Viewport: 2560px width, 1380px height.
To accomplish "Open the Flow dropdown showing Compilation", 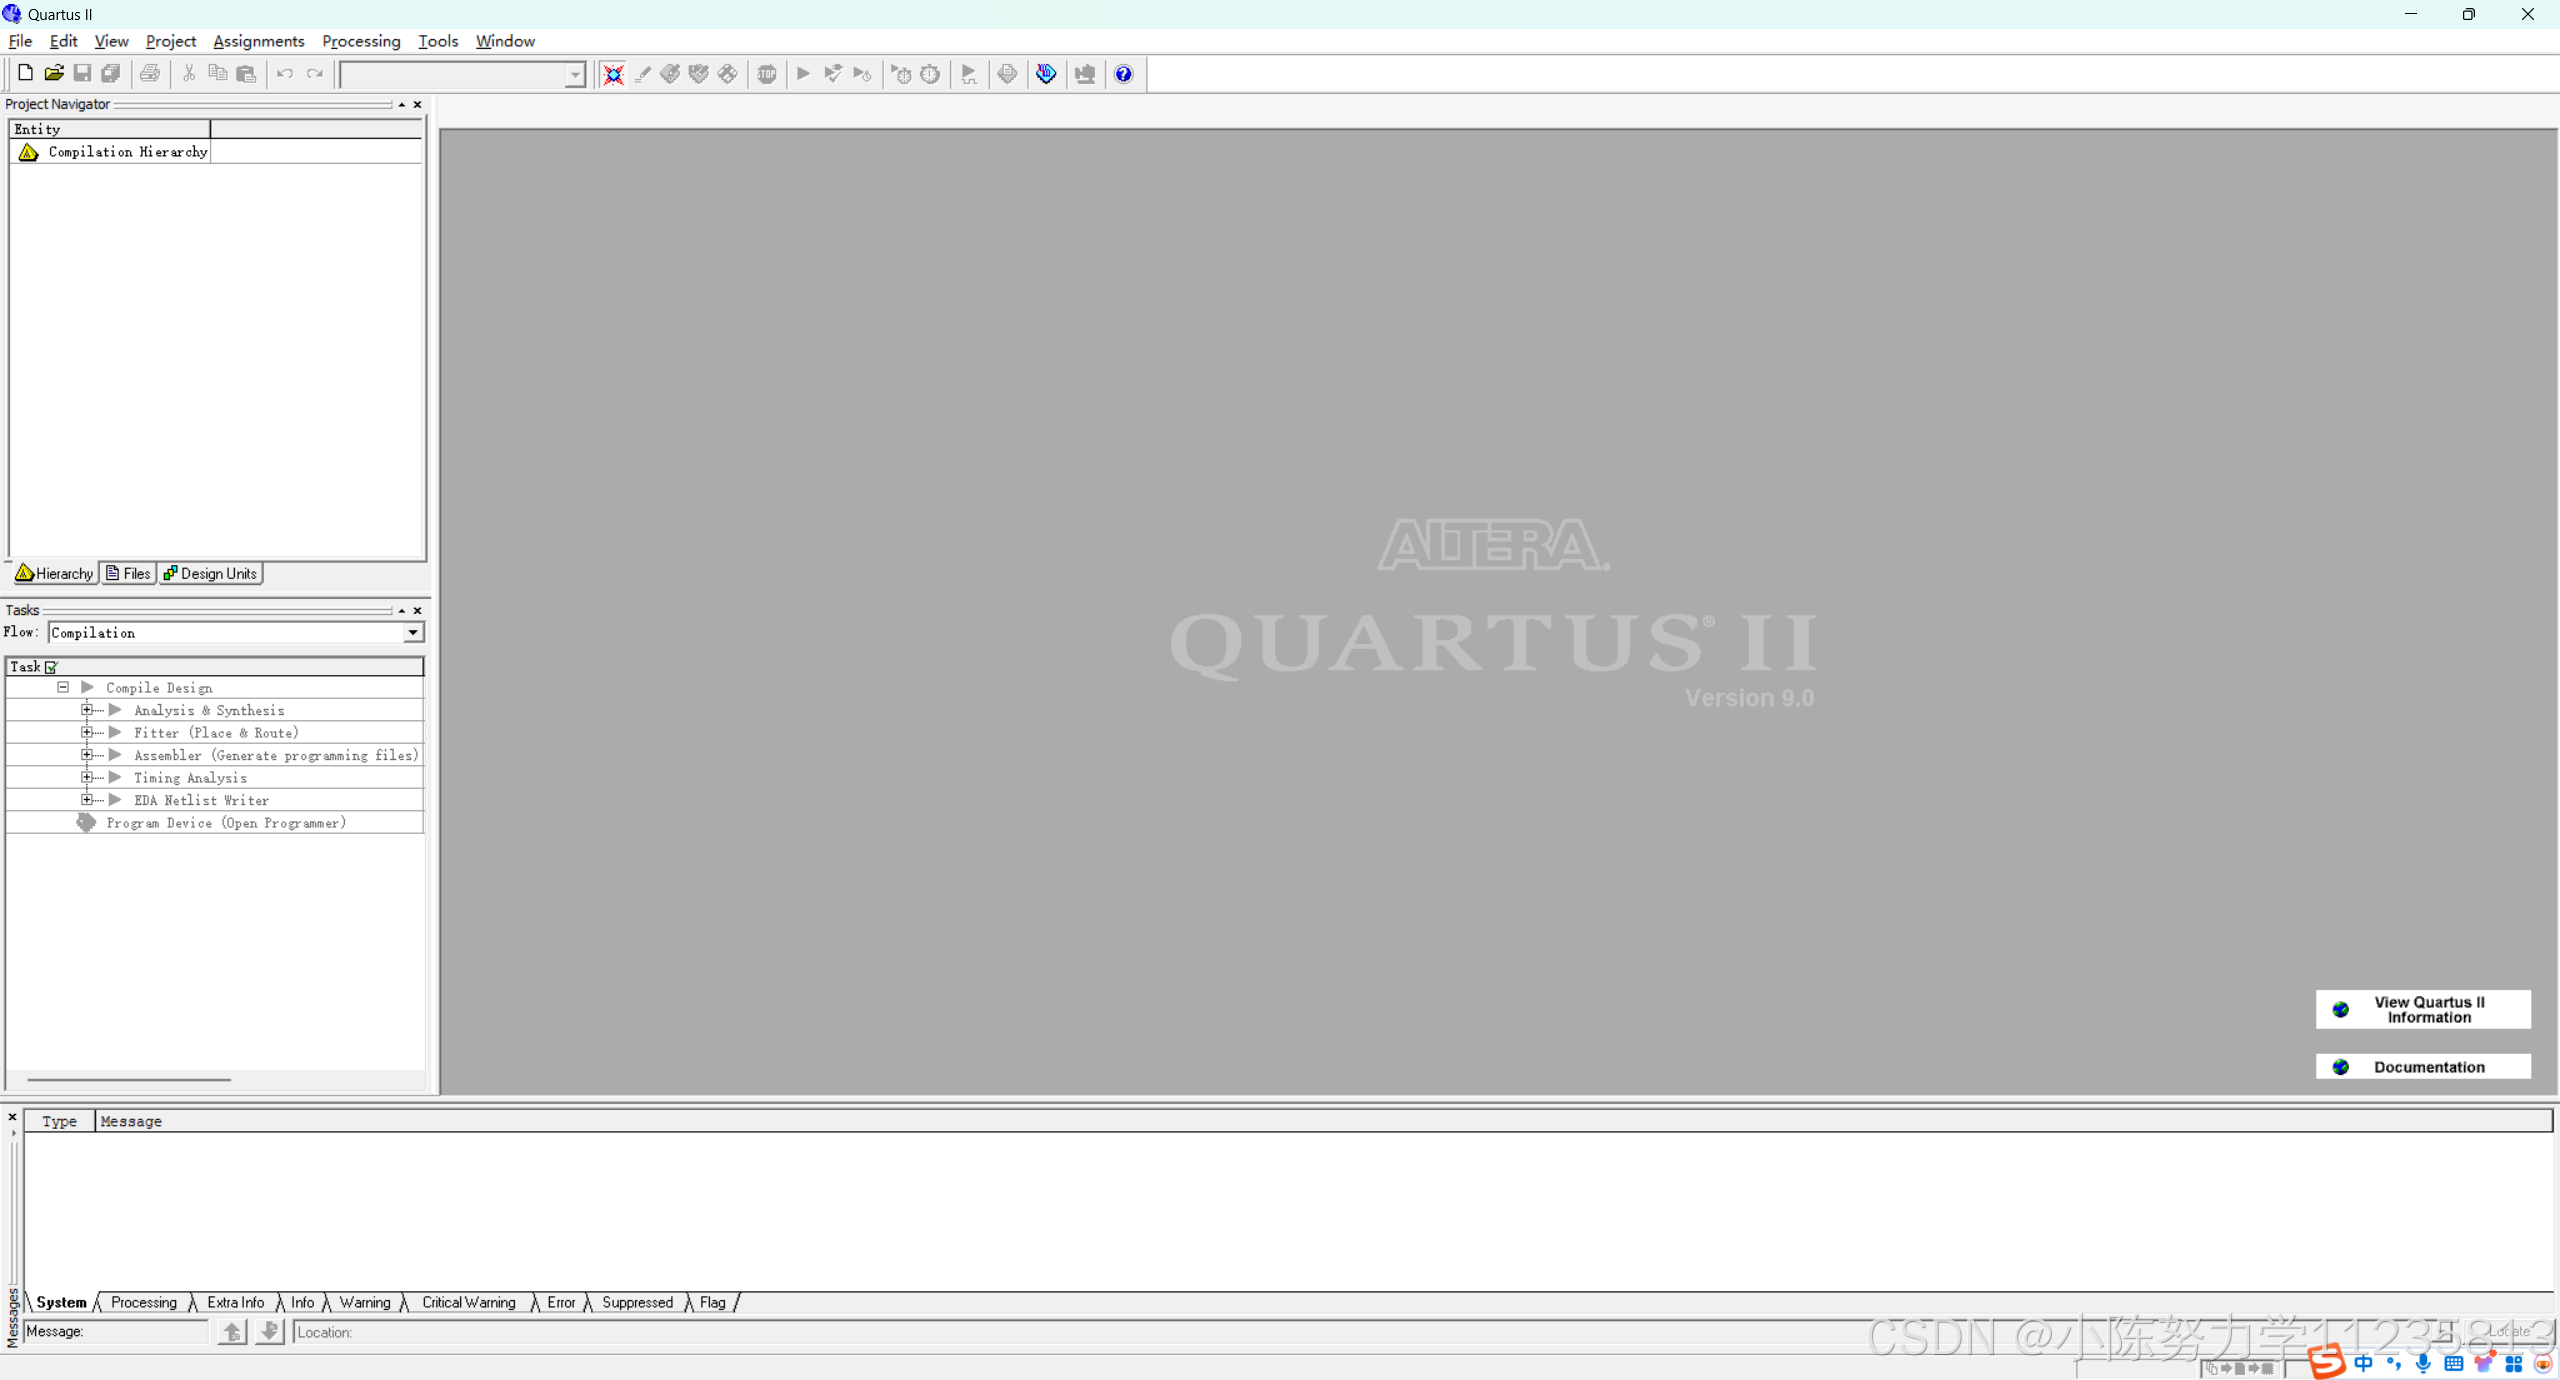I will coord(412,632).
